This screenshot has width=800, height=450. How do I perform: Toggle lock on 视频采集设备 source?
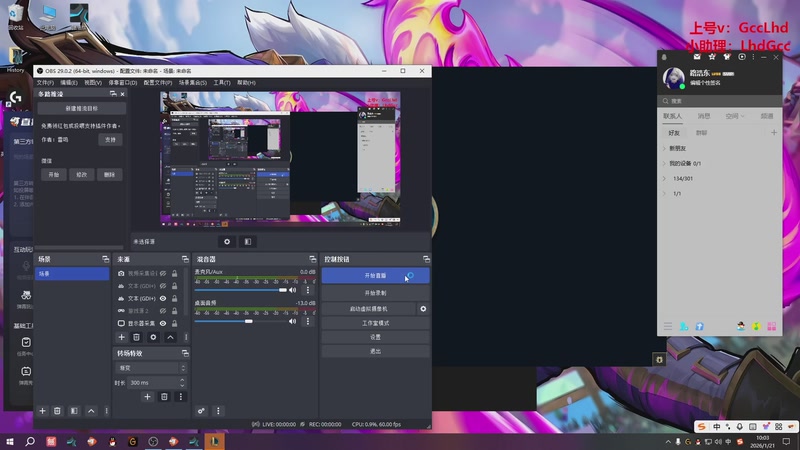174,273
